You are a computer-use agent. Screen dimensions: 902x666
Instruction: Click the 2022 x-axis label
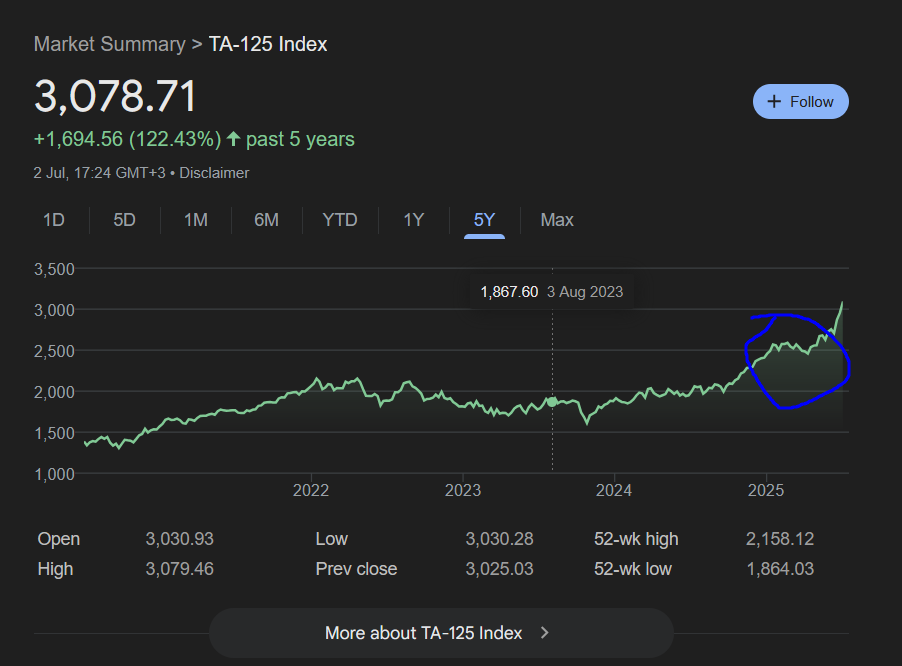[311, 490]
